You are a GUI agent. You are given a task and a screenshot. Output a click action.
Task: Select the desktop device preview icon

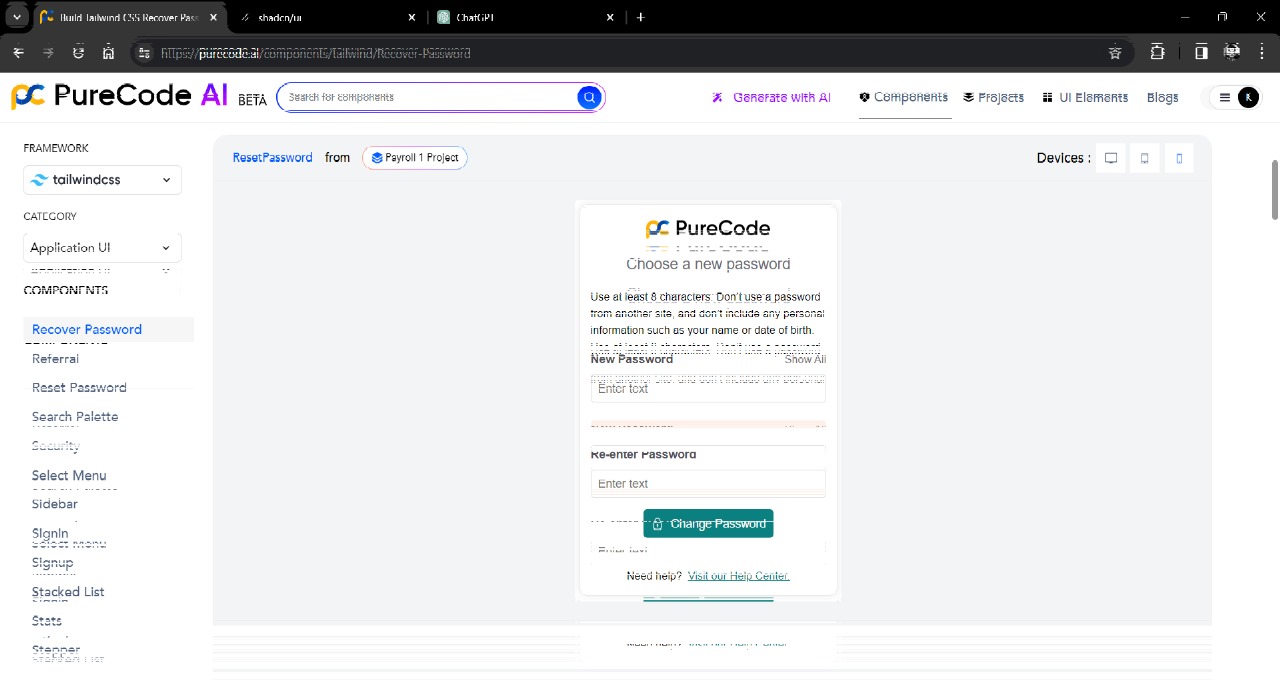coord(1111,158)
